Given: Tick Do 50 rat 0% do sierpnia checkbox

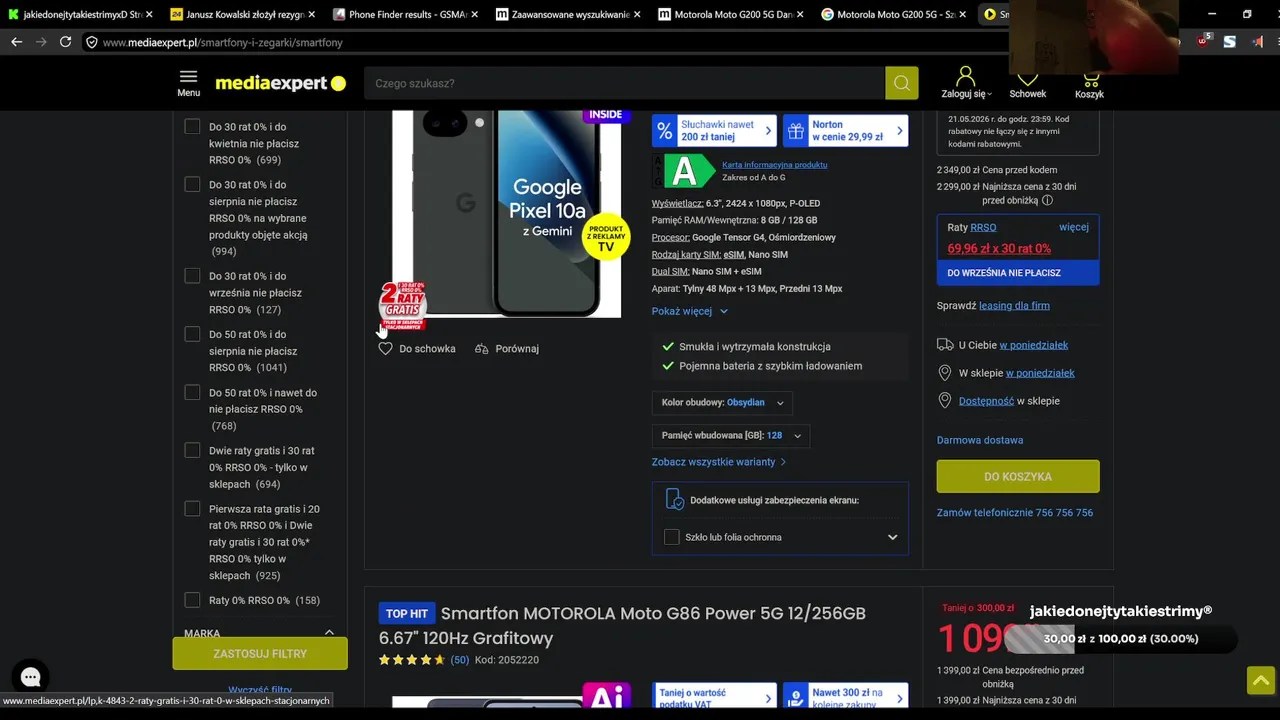Looking at the screenshot, I should [192, 334].
